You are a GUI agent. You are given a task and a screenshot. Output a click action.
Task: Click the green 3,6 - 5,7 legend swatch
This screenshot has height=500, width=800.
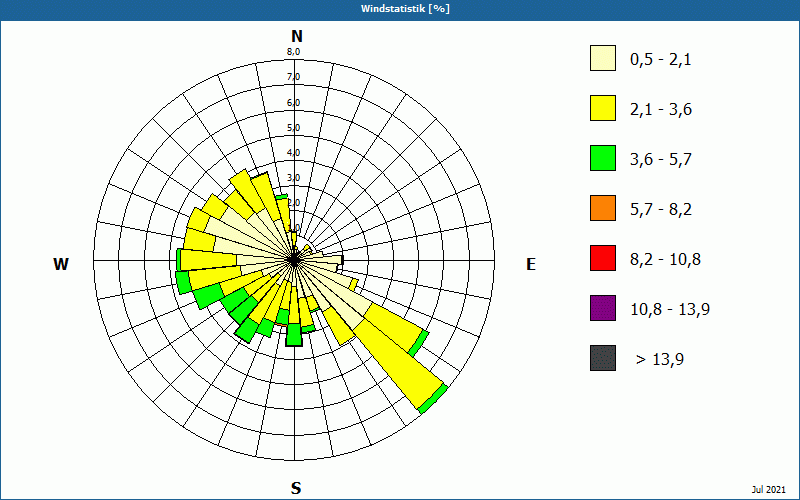(603, 158)
